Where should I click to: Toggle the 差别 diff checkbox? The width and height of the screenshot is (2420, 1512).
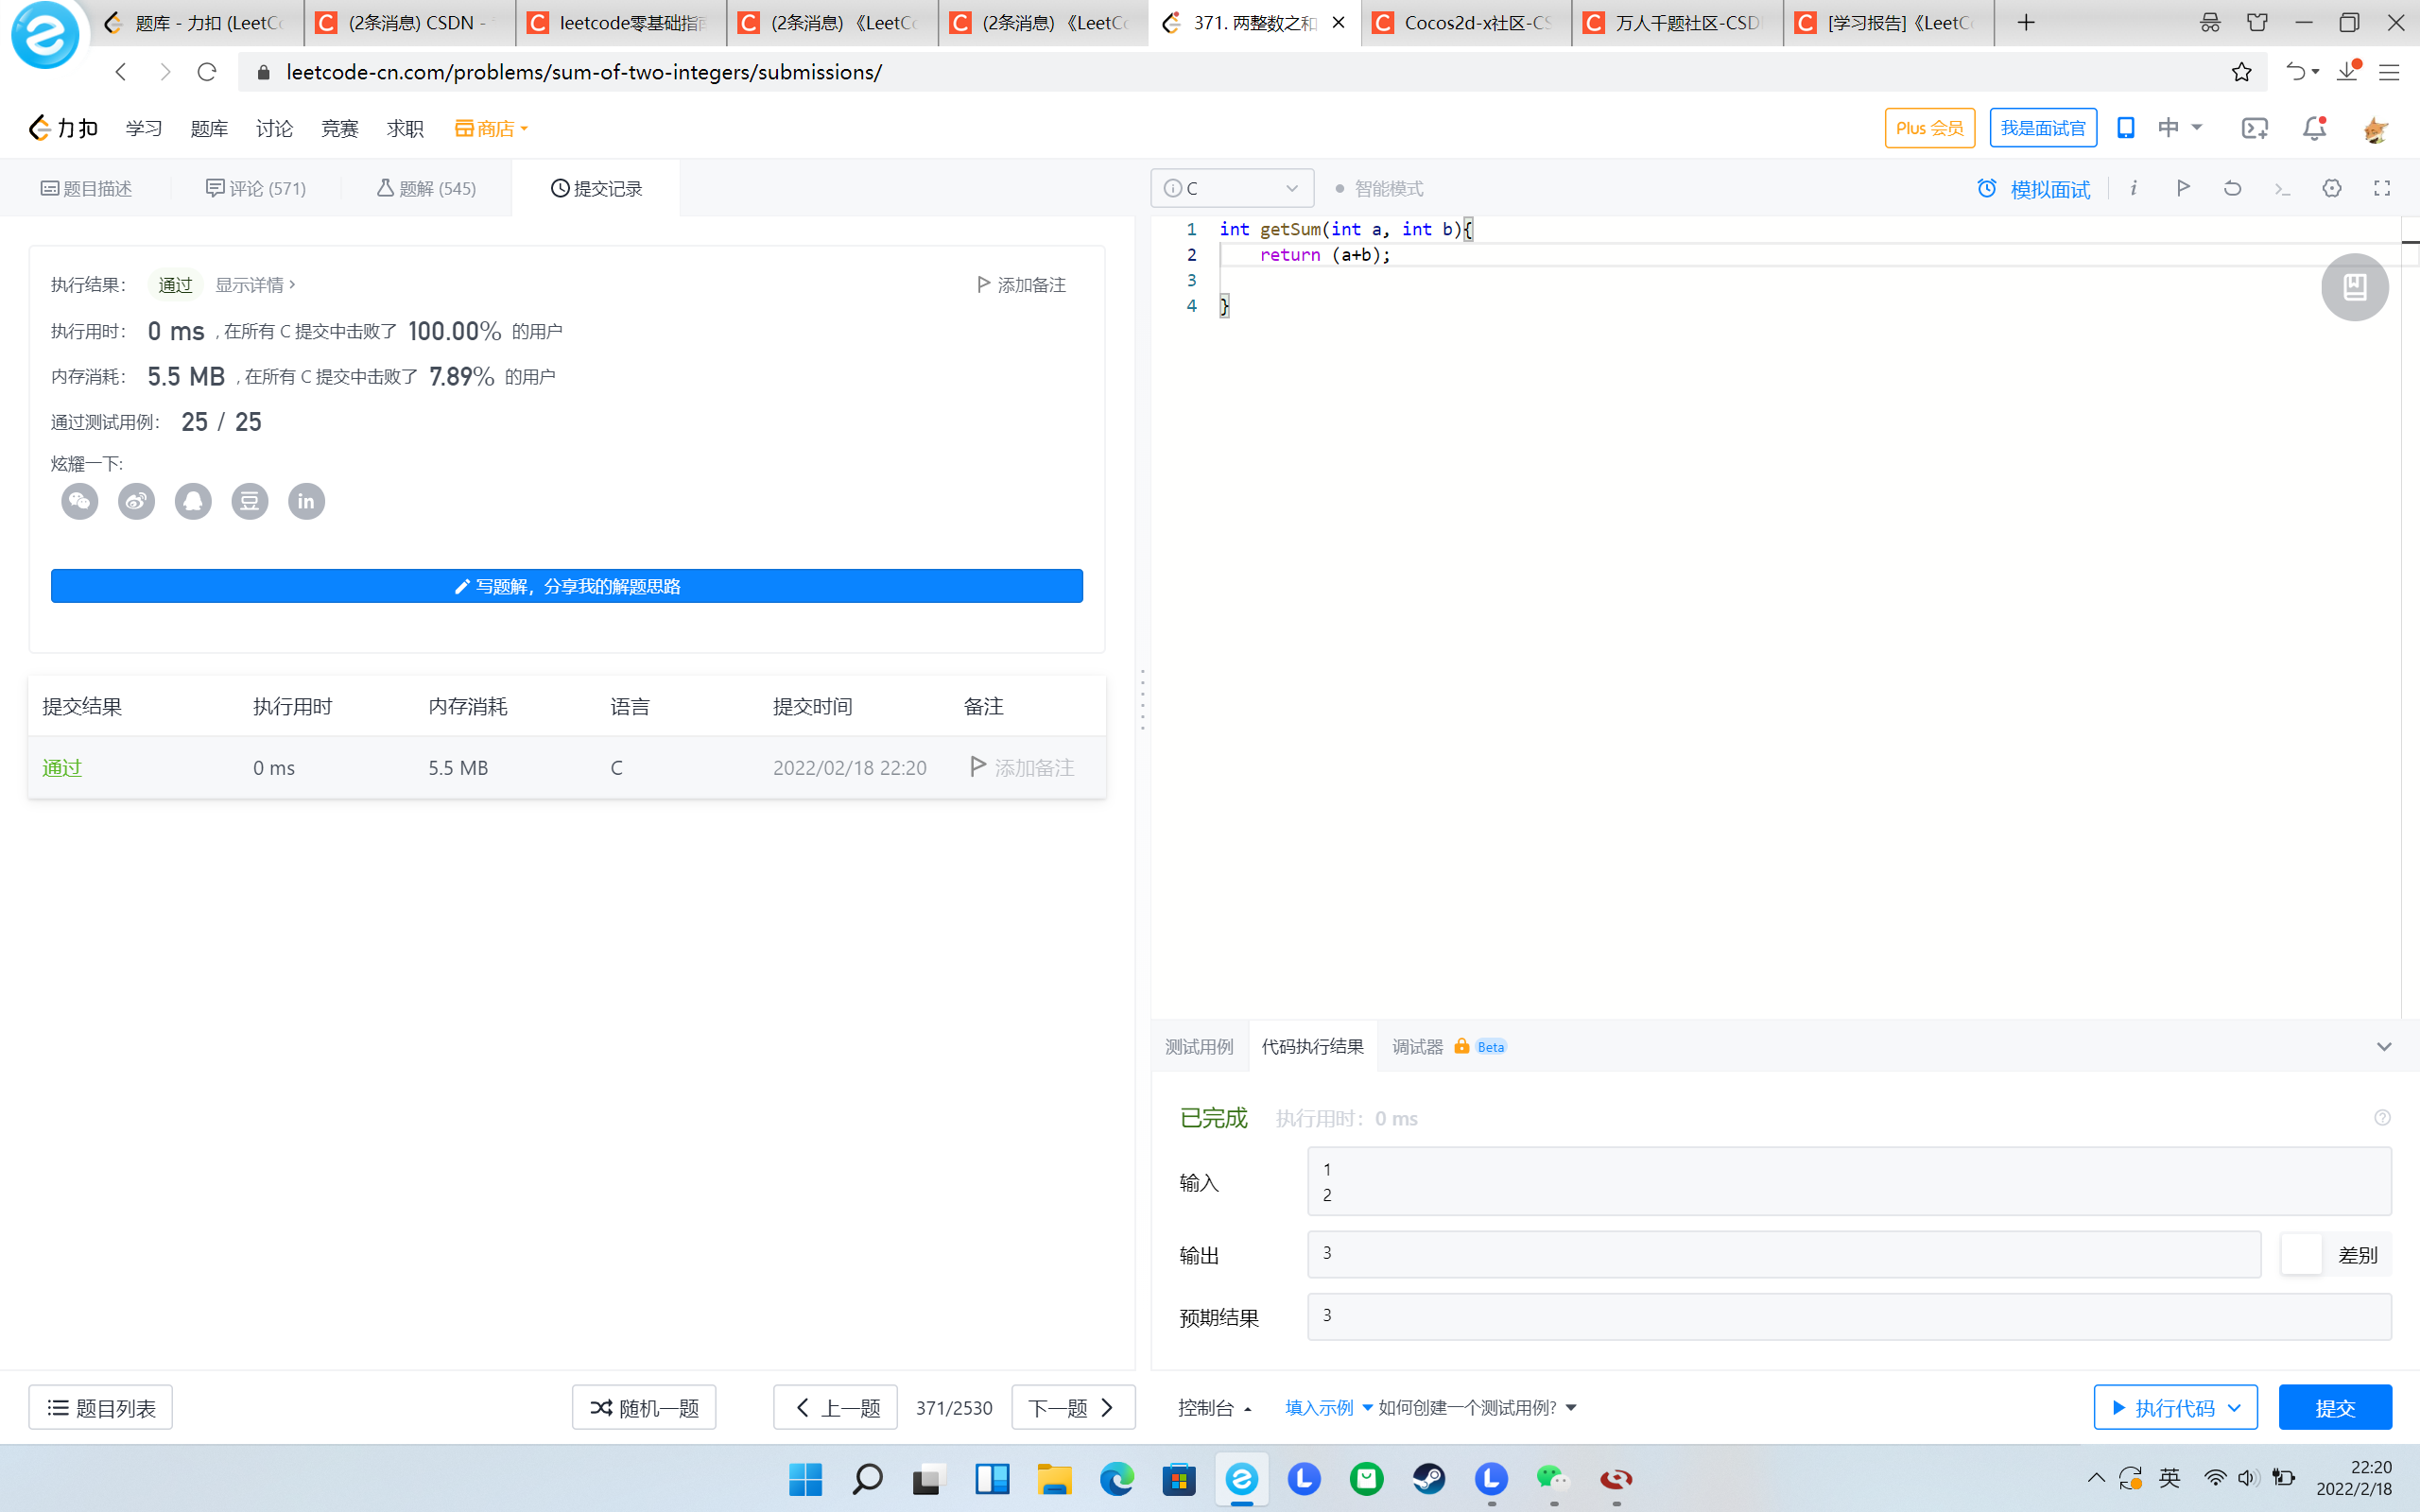tap(2300, 1254)
